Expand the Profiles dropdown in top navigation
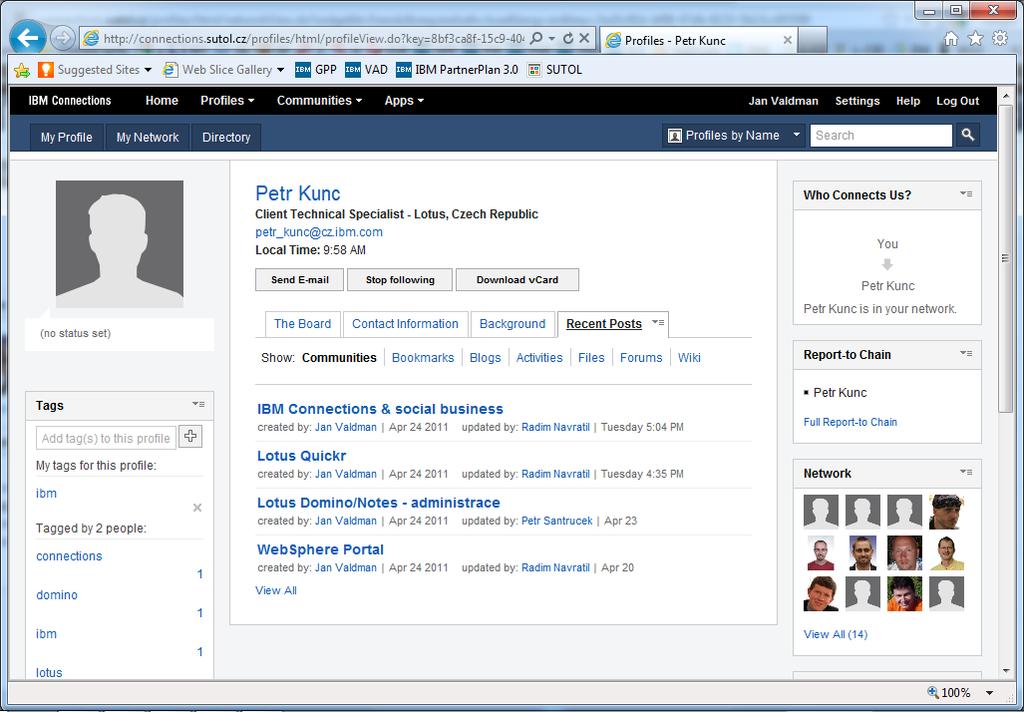 click(x=227, y=101)
